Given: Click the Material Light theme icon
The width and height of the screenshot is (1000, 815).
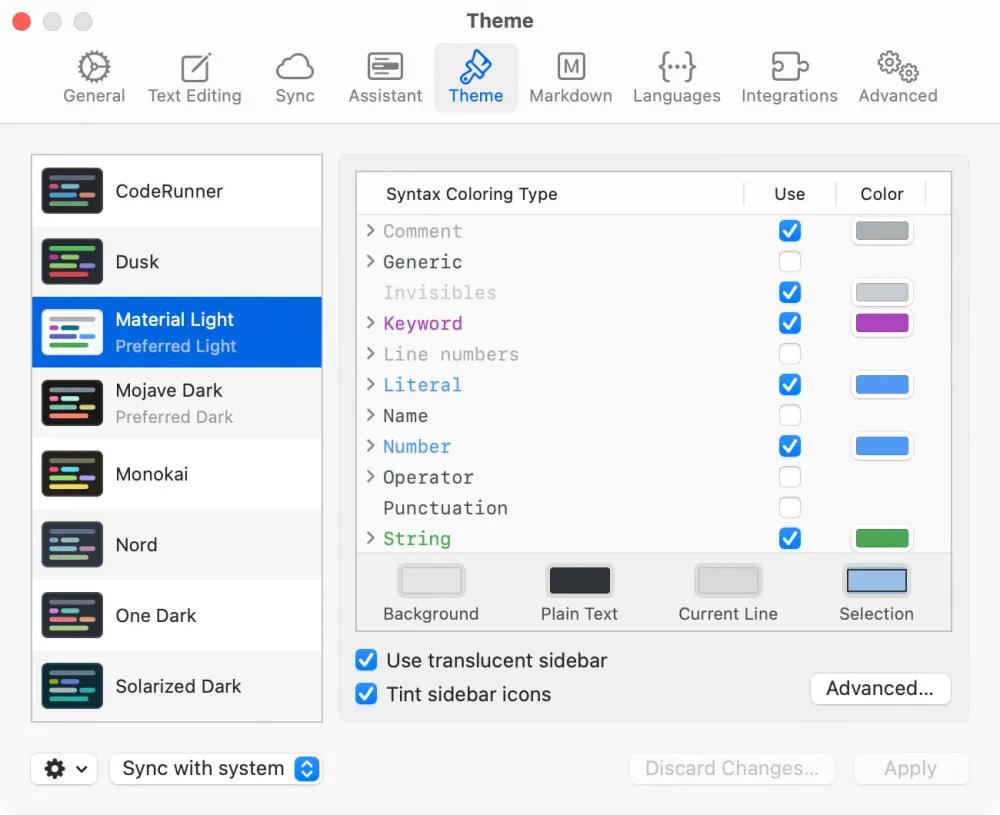Looking at the screenshot, I should pyautogui.click(x=72, y=332).
